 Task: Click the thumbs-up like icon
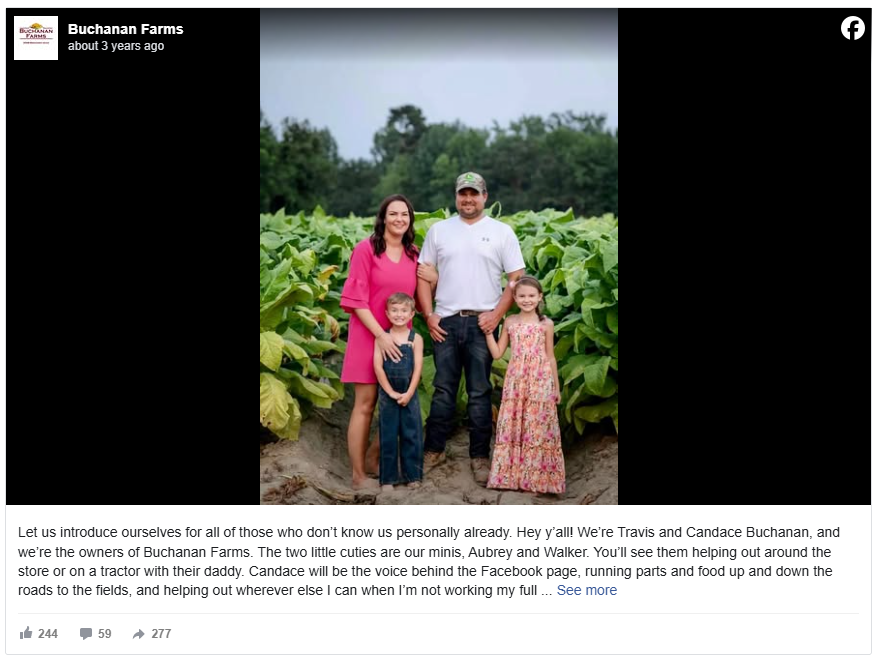pyautogui.click(x=26, y=633)
